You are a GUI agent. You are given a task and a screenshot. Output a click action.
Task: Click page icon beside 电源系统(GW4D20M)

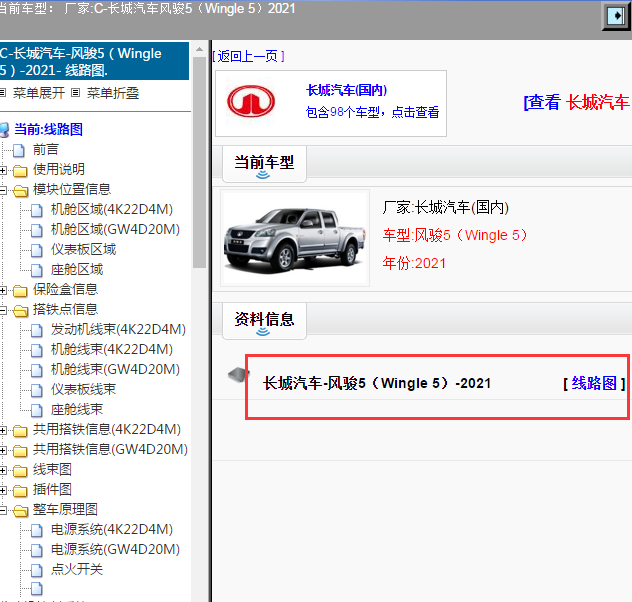37,550
